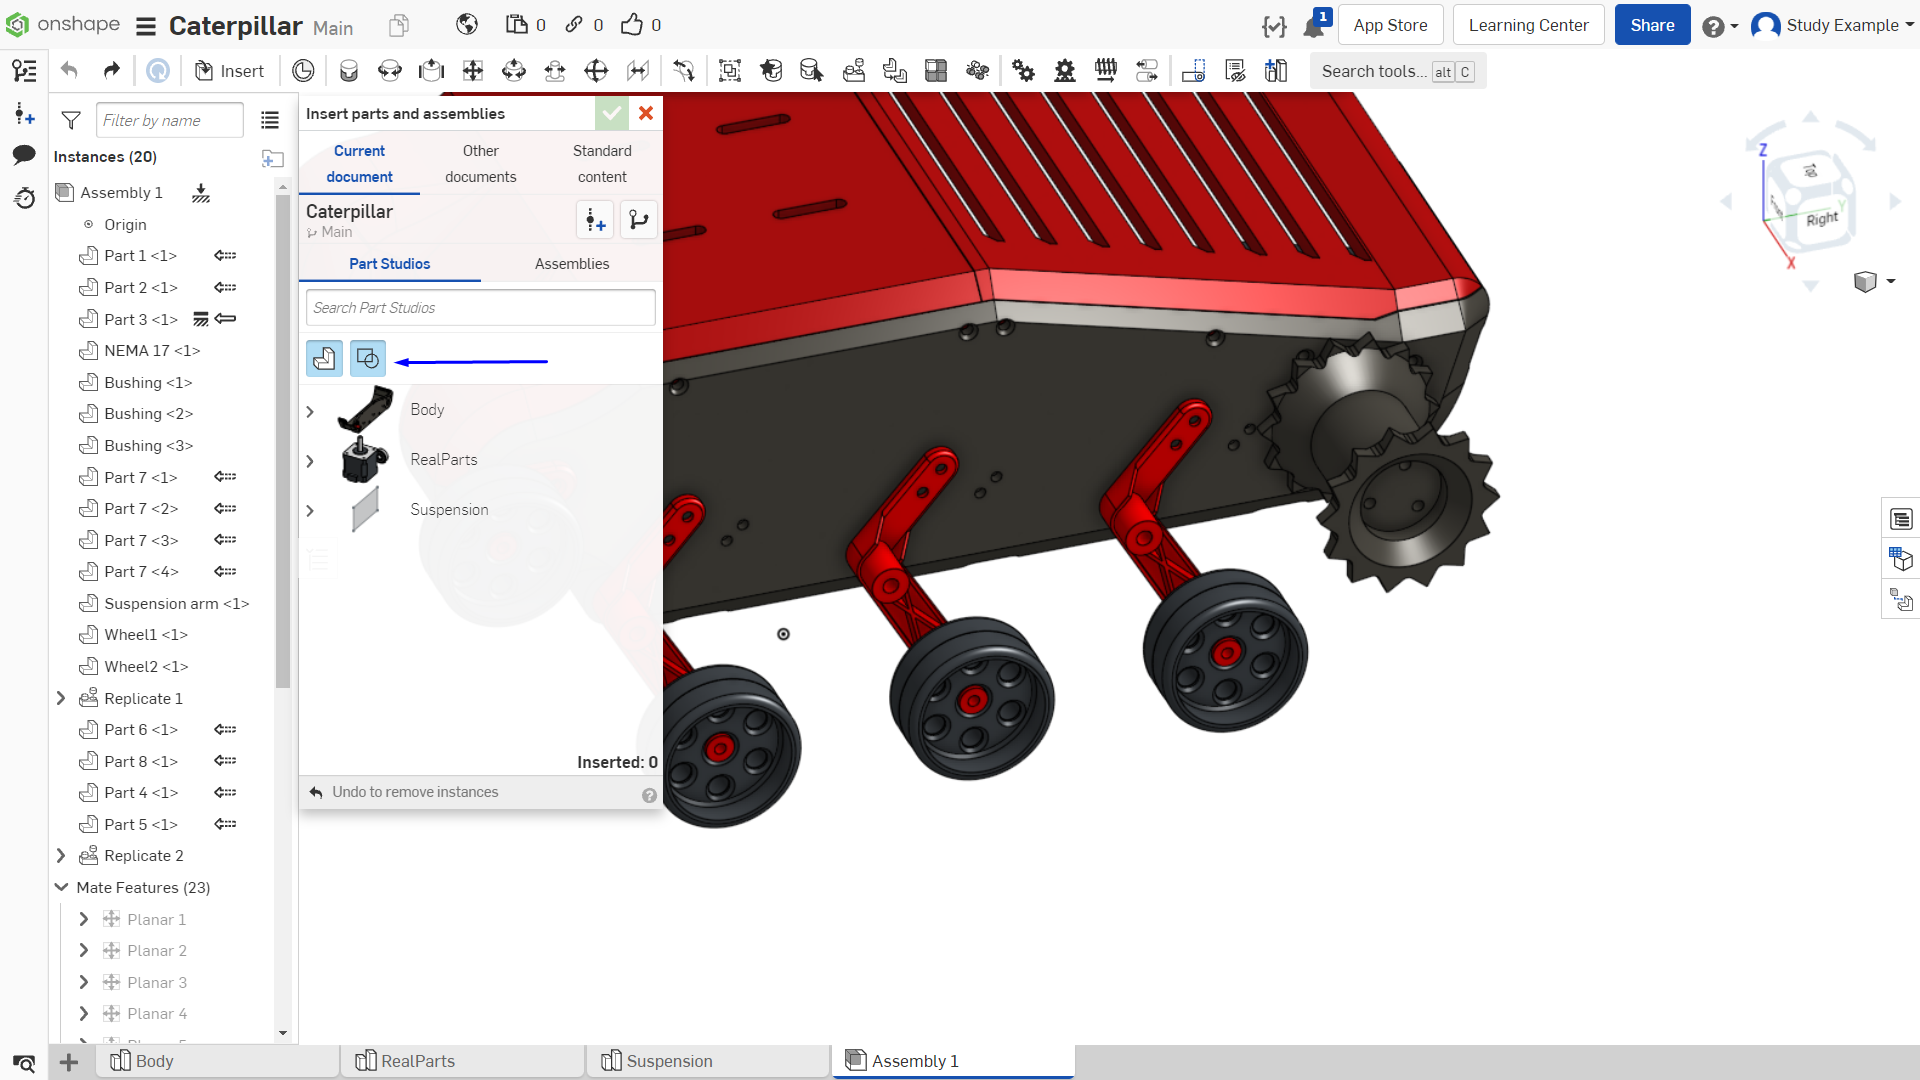The image size is (1920, 1080).
Task: Switch to Current document tab
Action: pos(359,164)
